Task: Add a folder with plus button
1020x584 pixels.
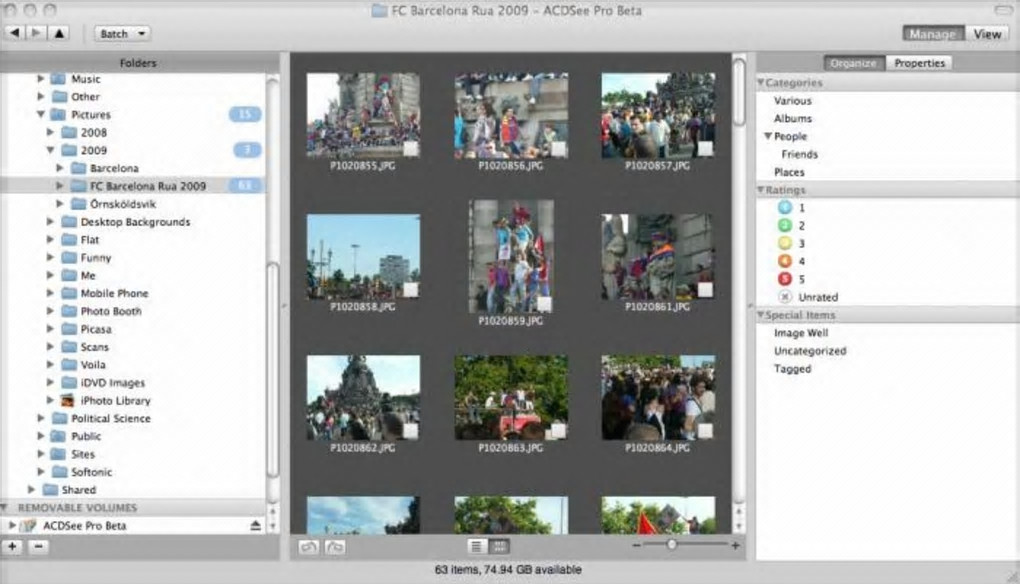Action: [13, 547]
